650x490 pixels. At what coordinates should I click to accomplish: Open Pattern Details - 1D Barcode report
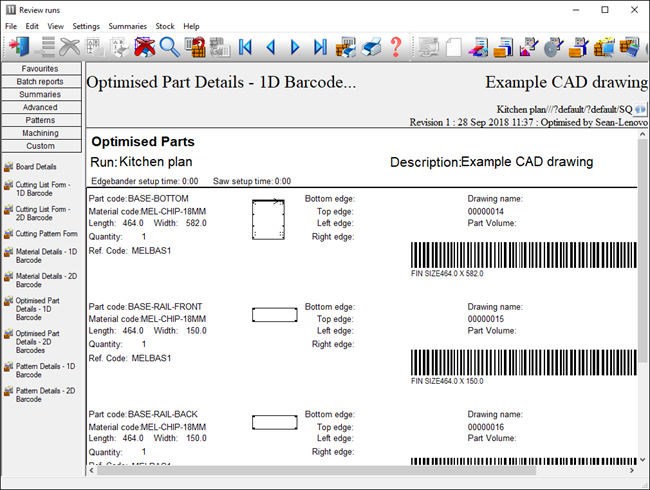point(44,371)
